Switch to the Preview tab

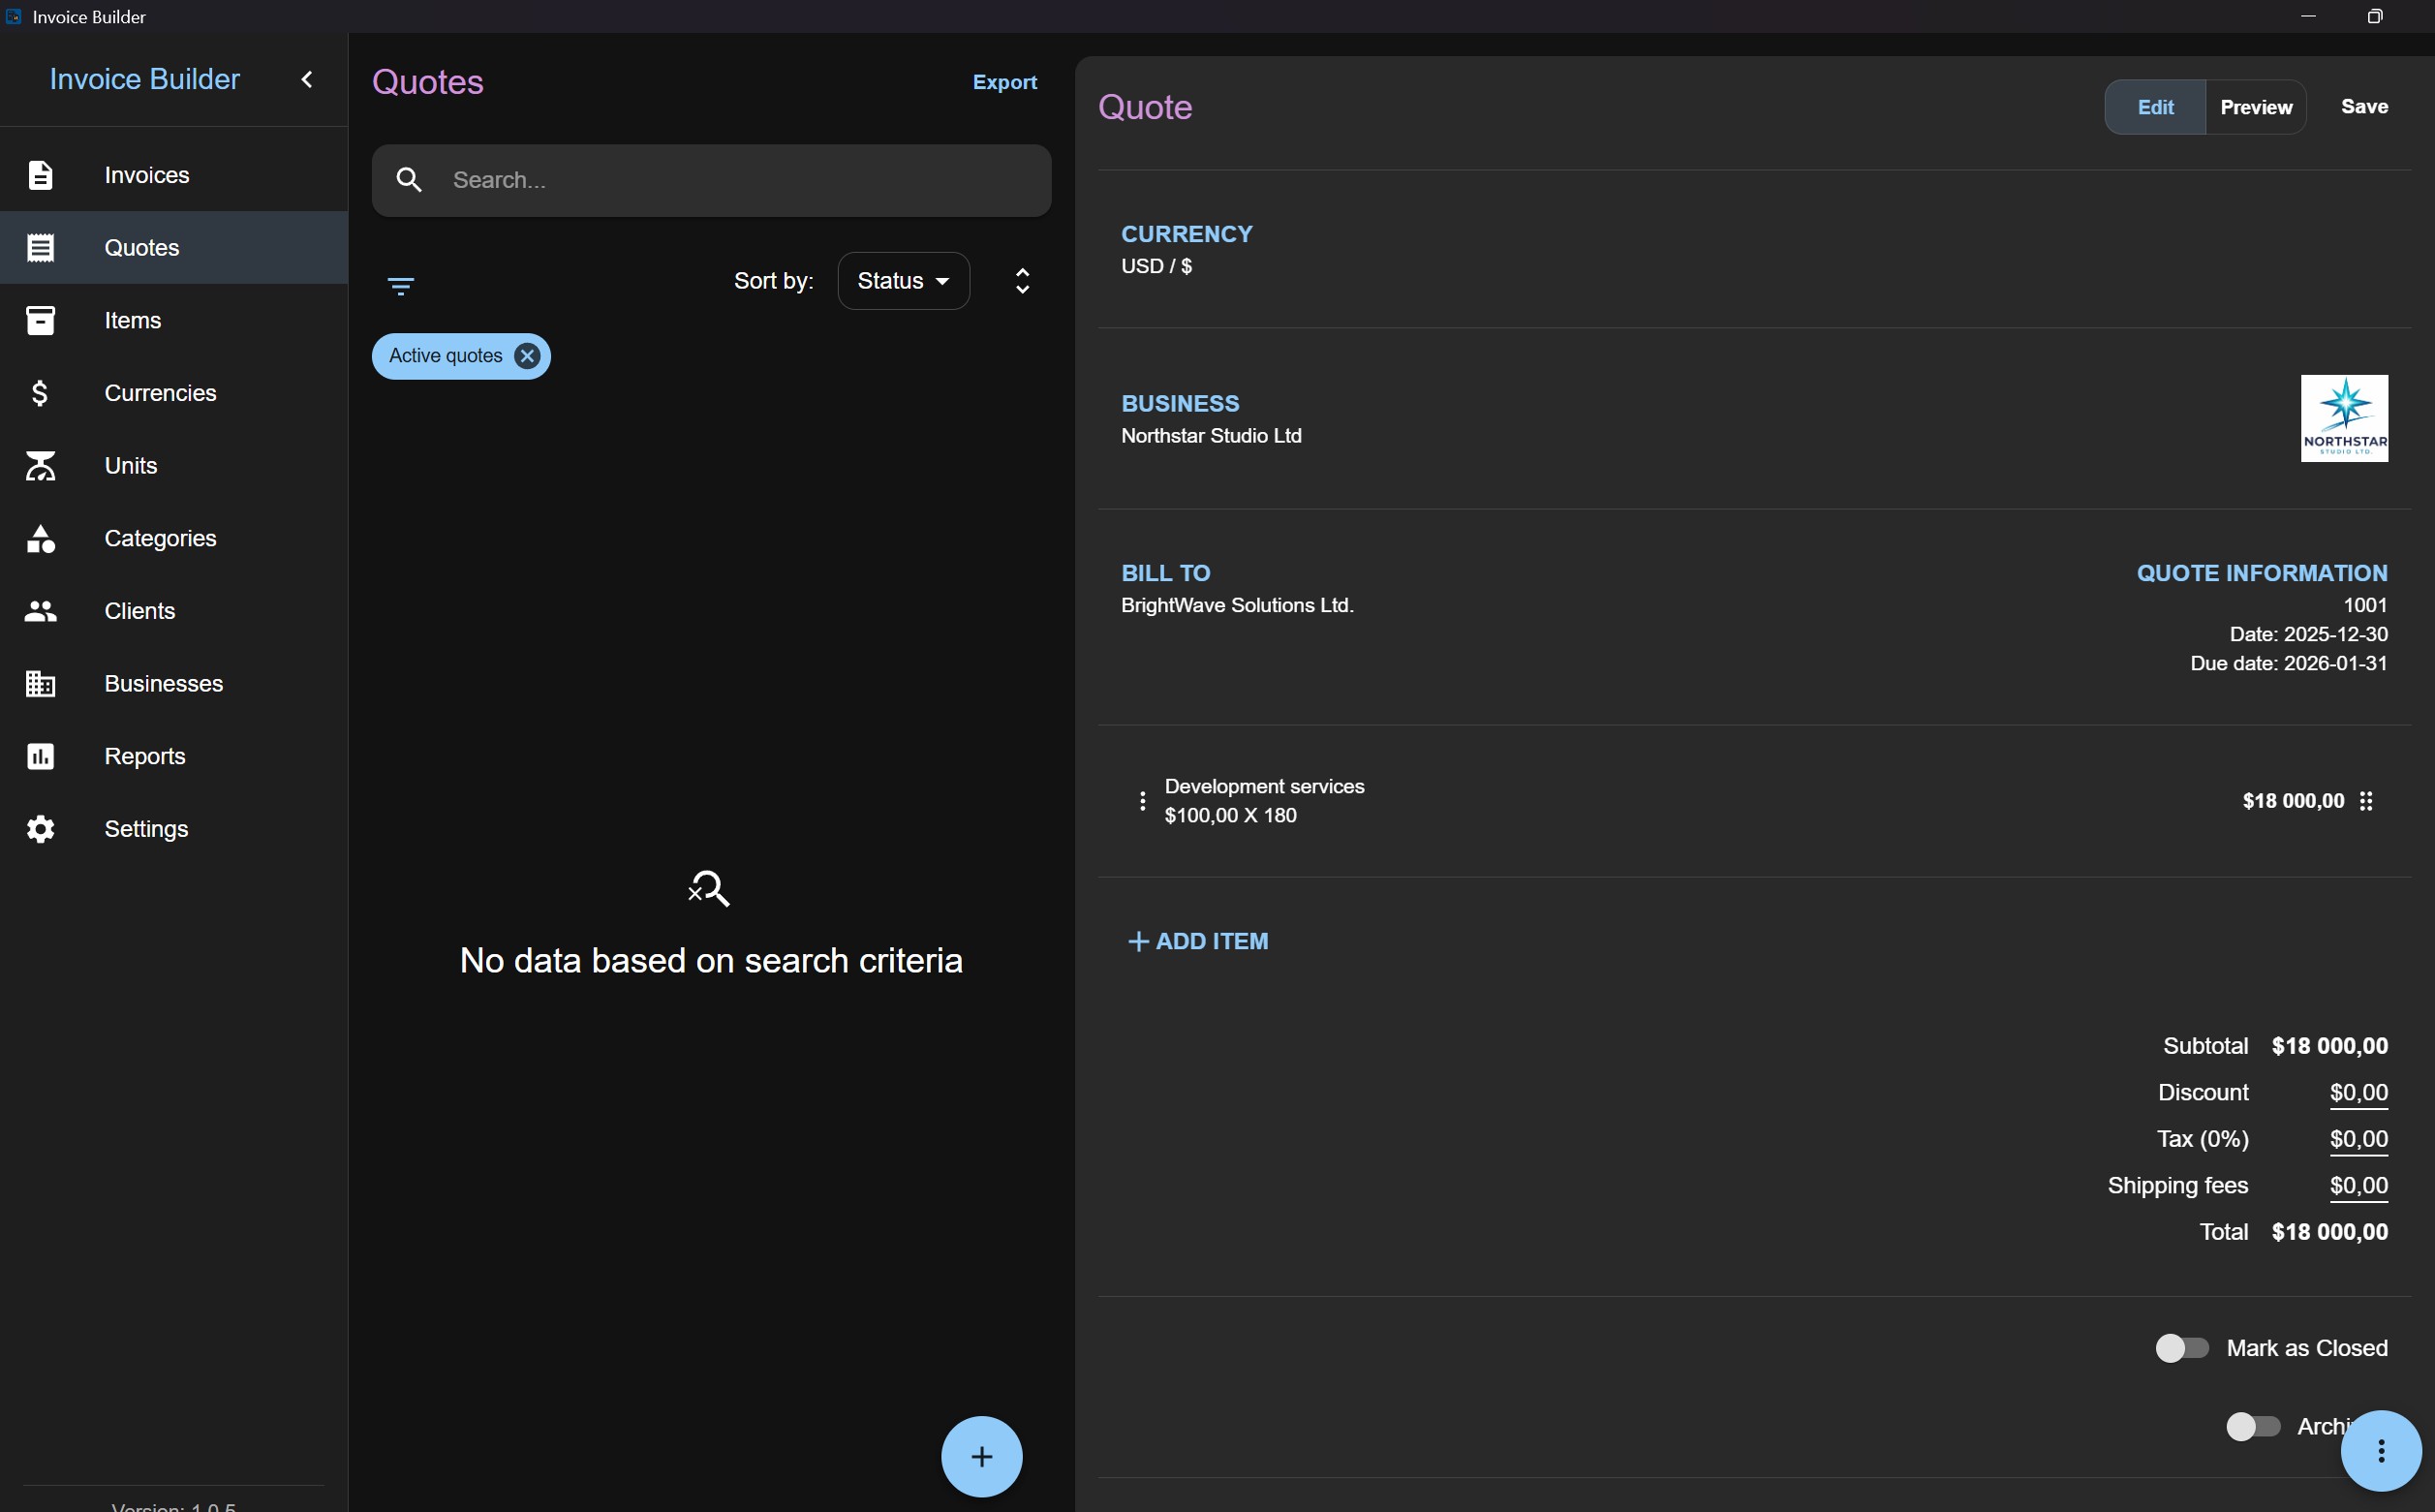2256,107
